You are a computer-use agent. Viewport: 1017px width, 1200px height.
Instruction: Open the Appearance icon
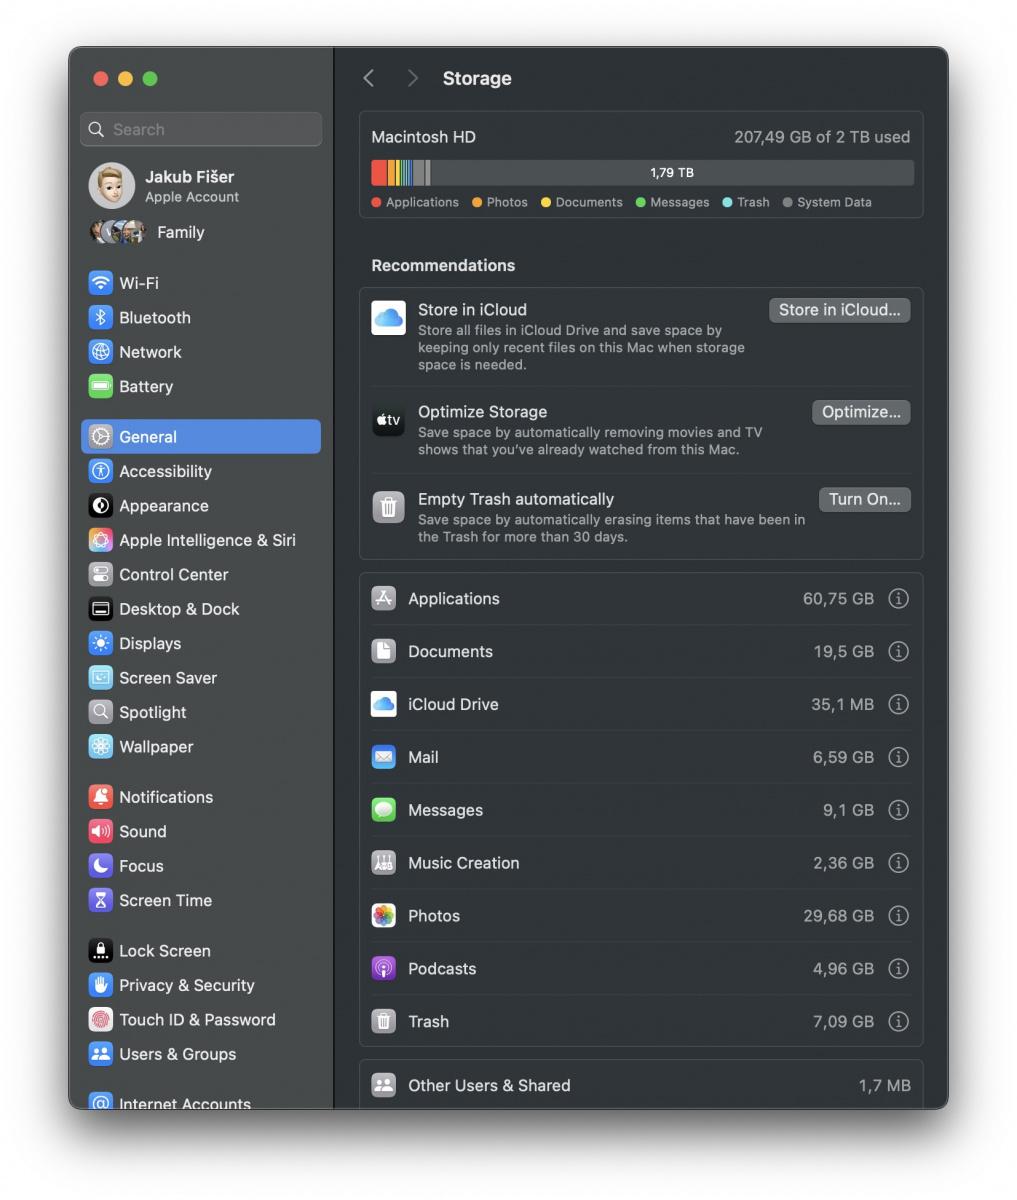(x=100, y=506)
